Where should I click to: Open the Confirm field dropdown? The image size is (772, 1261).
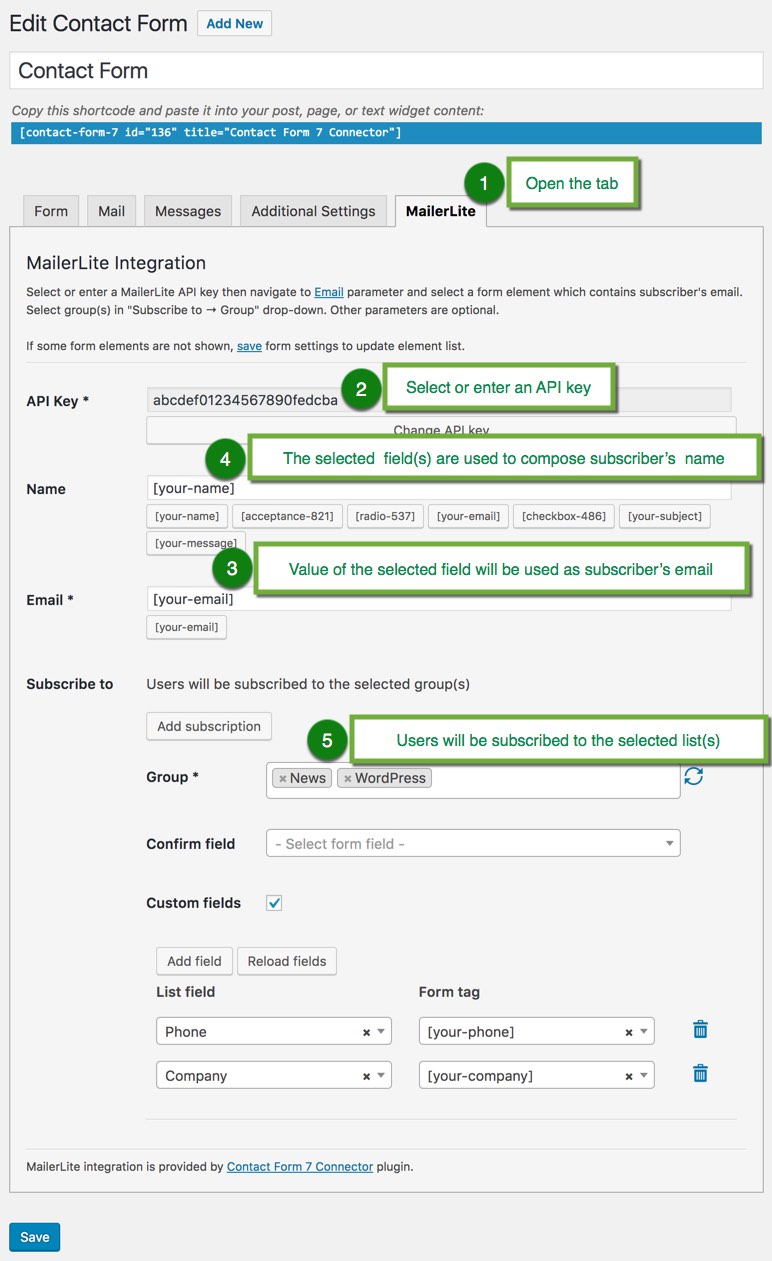(x=473, y=843)
